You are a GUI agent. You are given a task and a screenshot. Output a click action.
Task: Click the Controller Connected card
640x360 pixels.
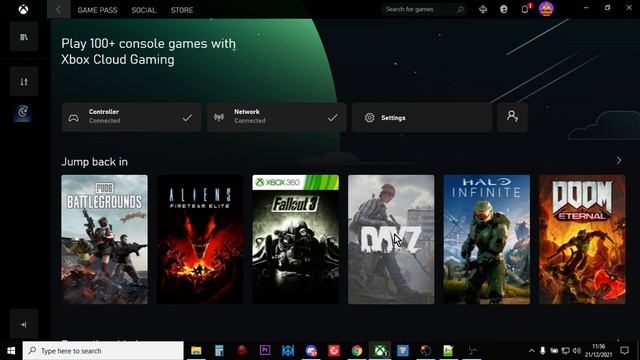(x=131, y=118)
